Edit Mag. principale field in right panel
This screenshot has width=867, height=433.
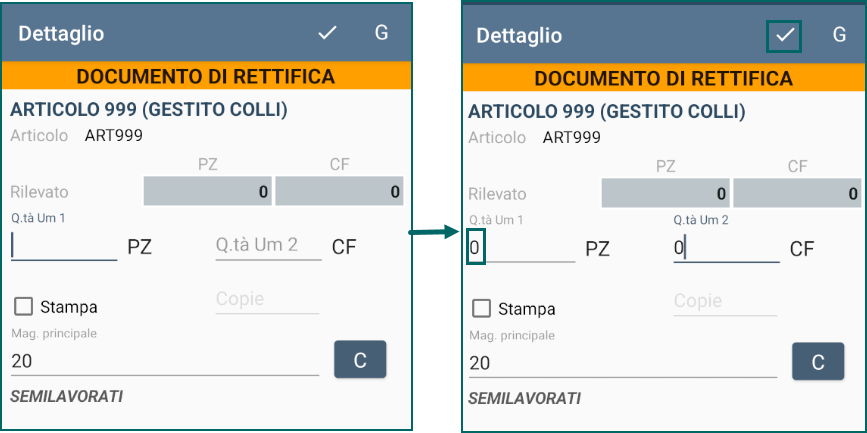[623, 364]
